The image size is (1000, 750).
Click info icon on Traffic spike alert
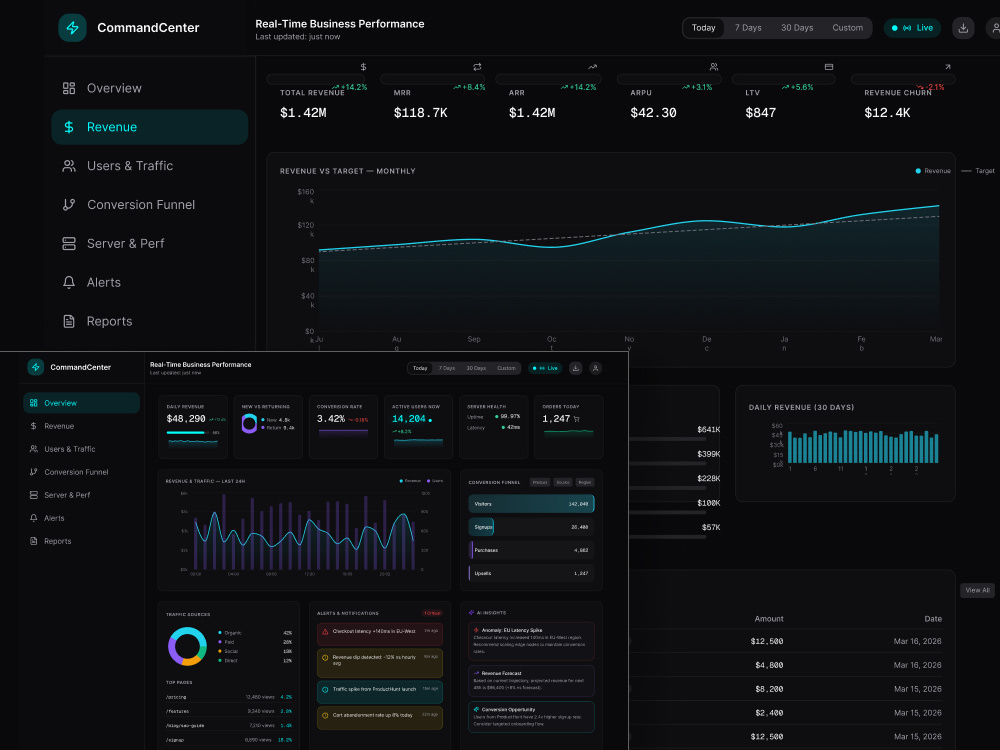[325, 689]
